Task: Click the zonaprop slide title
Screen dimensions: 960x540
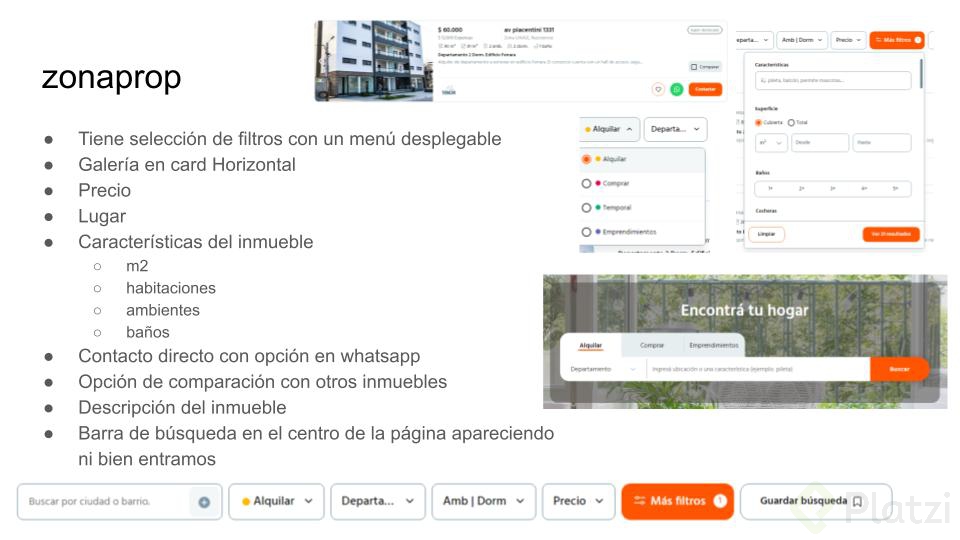Action: [111, 78]
